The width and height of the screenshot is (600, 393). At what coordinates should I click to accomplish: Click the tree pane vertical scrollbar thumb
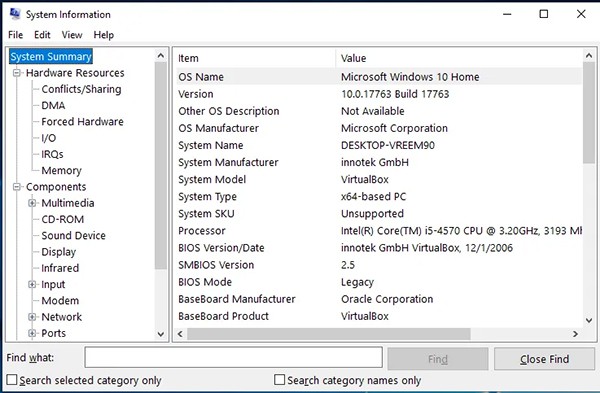tap(161, 166)
